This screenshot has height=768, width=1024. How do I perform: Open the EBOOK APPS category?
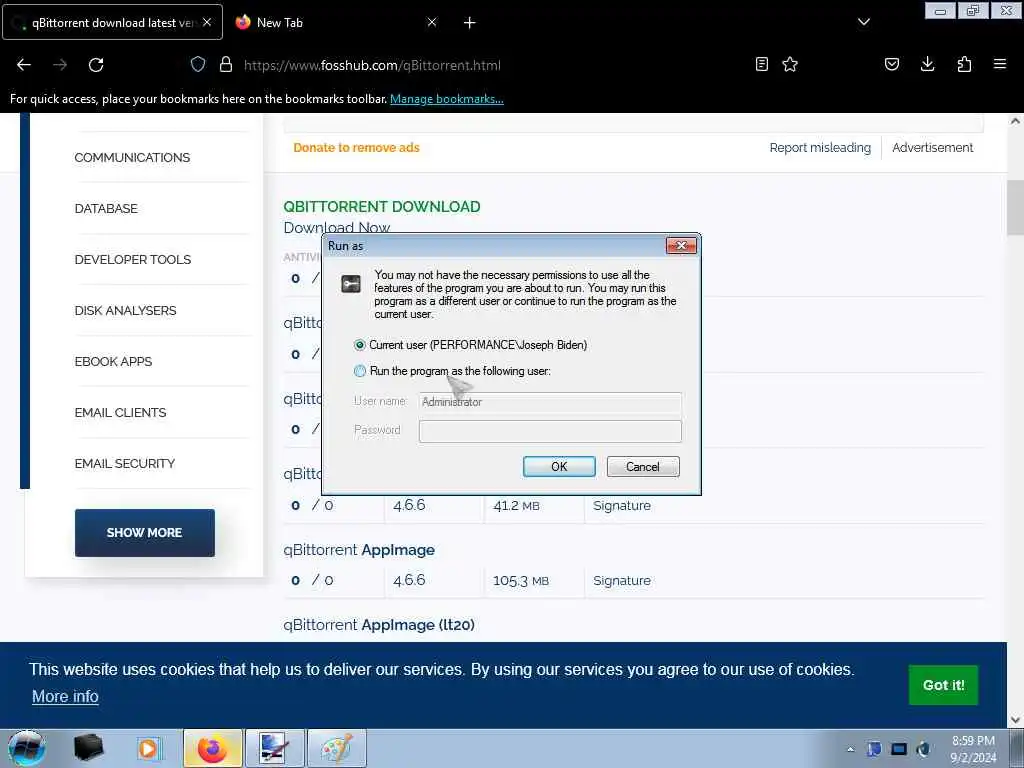point(113,361)
